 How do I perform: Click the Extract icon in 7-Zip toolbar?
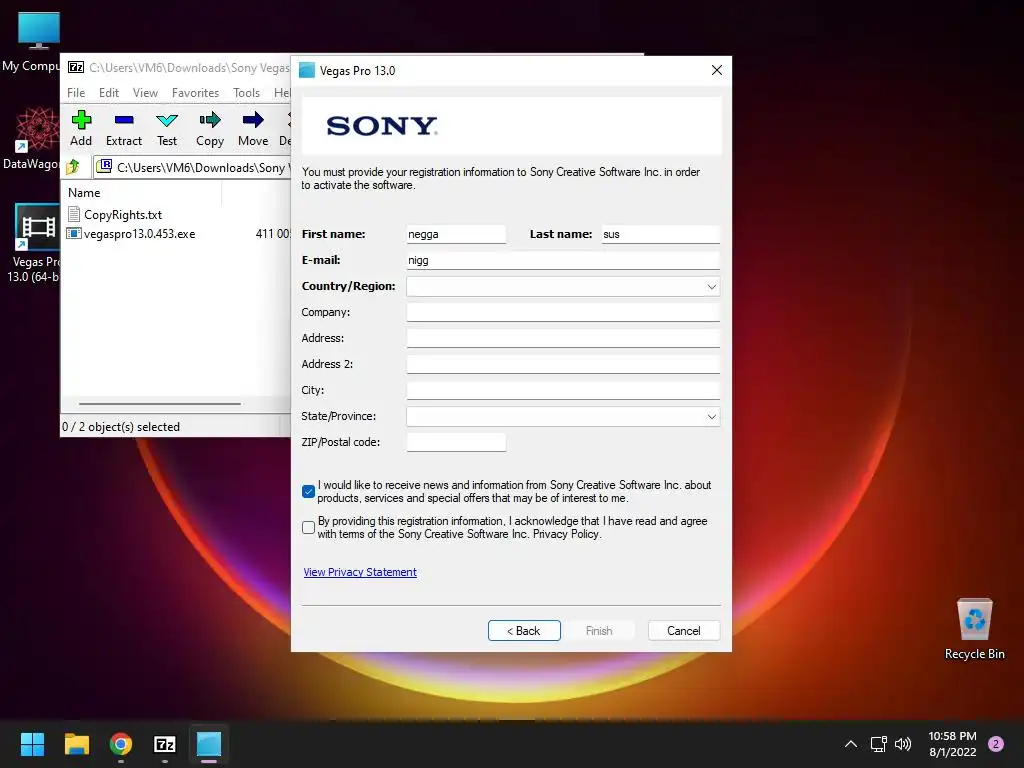[x=123, y=128]
